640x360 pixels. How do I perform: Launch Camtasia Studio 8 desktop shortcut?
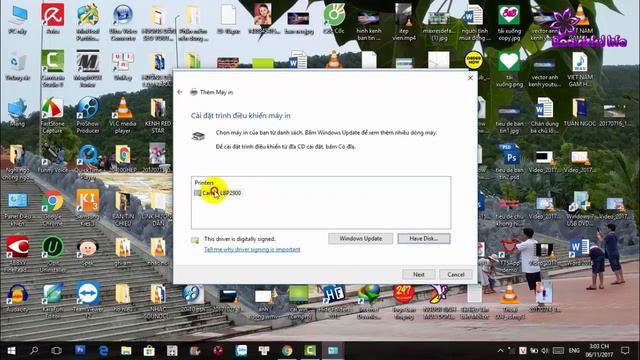(x=53, y=69)
